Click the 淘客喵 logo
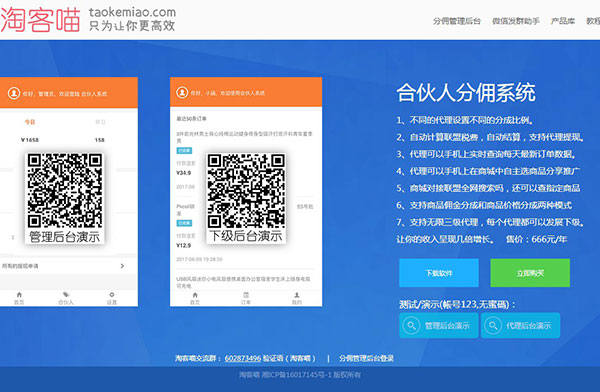Viewport: 600px width, 392px height. coord(40,20)
